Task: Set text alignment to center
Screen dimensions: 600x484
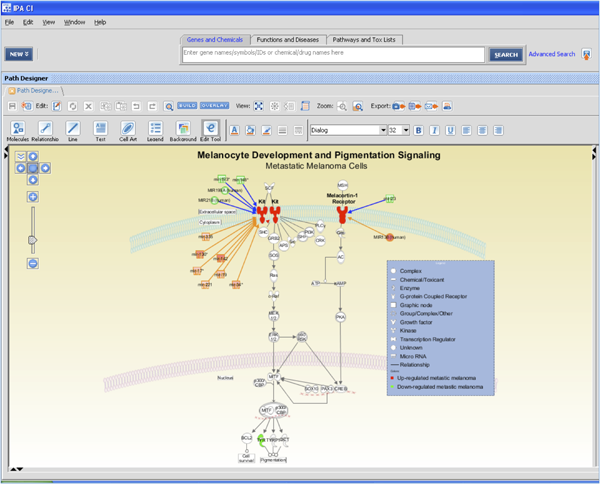Action: [482, 130]
